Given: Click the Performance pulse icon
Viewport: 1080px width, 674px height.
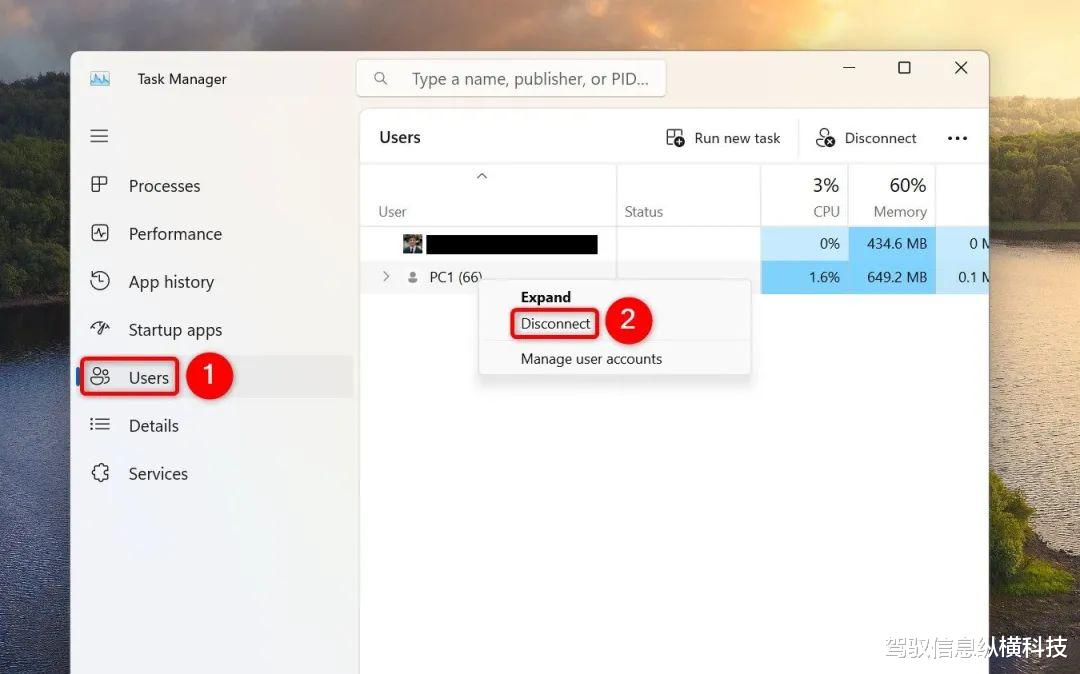Looking at the screenshot, I should (100, 233).
